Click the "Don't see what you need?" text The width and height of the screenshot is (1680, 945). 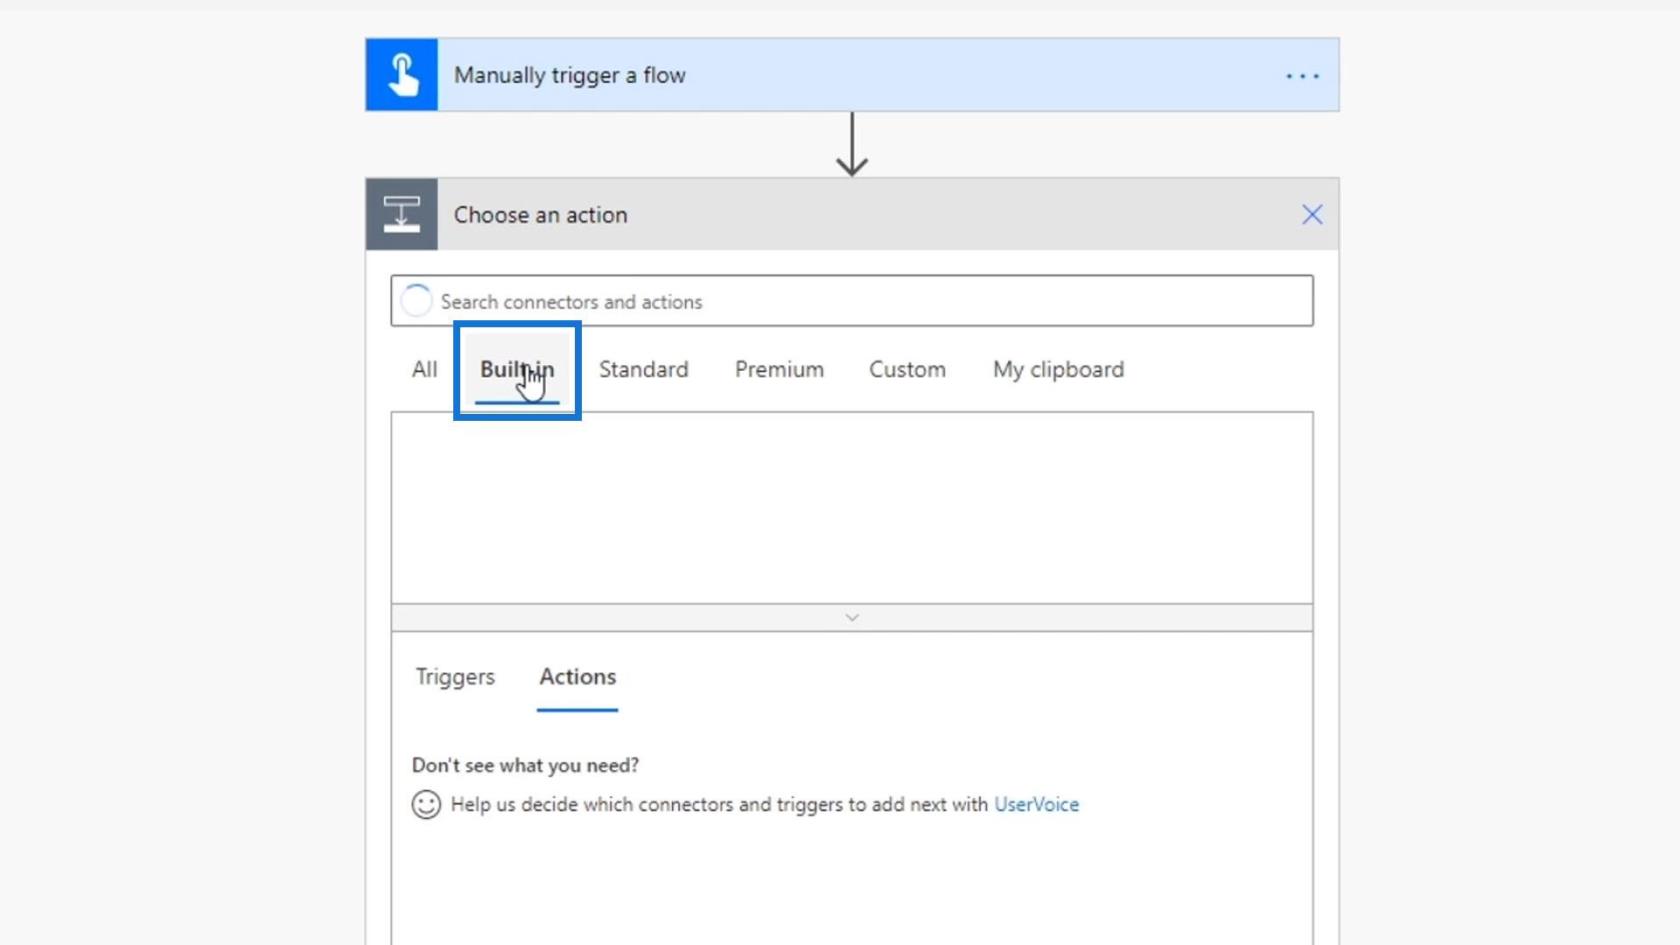click(x=525, y=765)
